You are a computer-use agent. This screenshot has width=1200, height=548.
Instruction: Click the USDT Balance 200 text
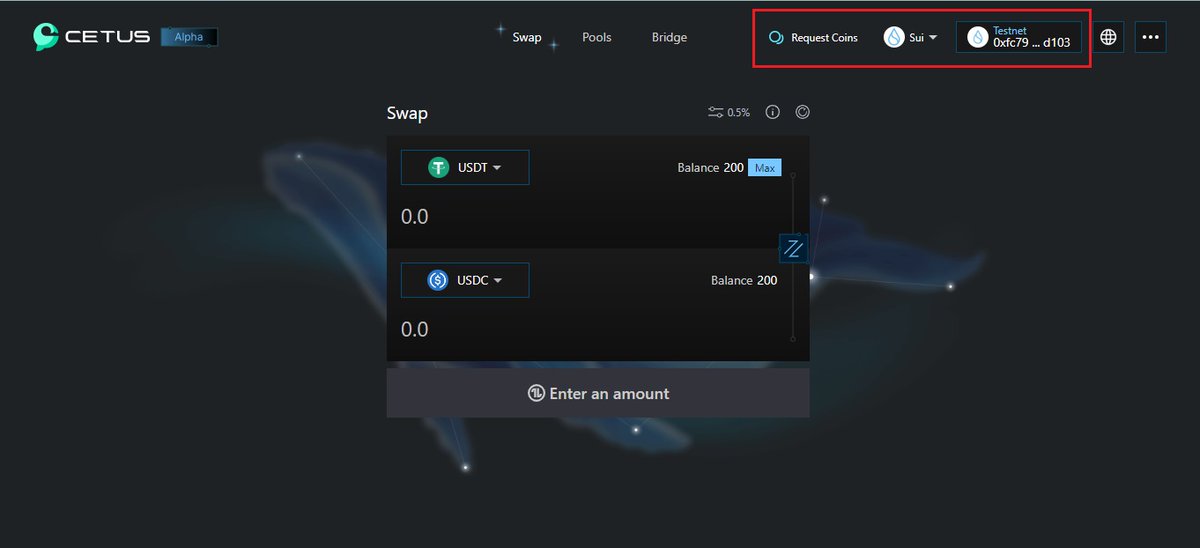[x=710, y=167]
